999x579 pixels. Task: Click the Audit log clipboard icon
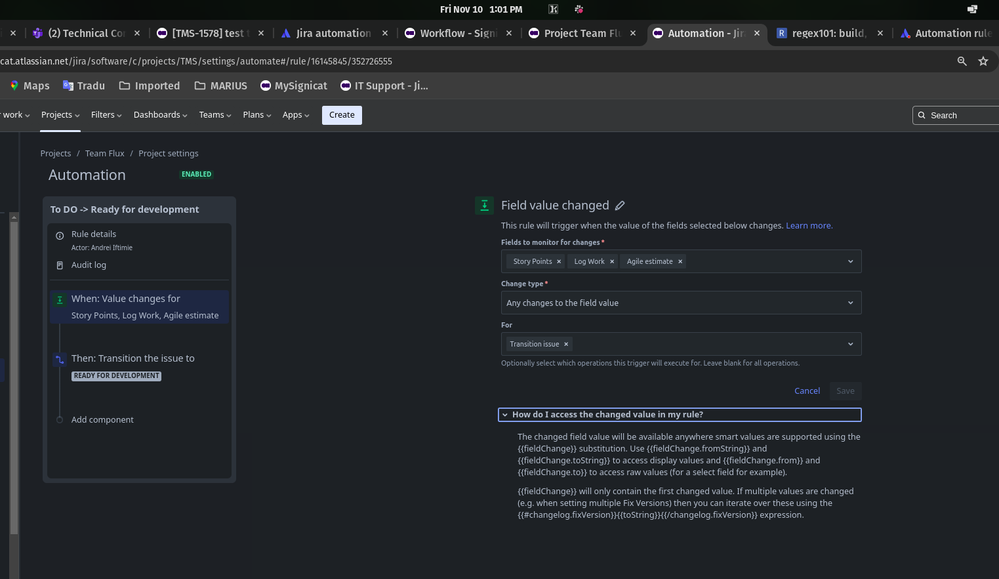tap(60, 265)
